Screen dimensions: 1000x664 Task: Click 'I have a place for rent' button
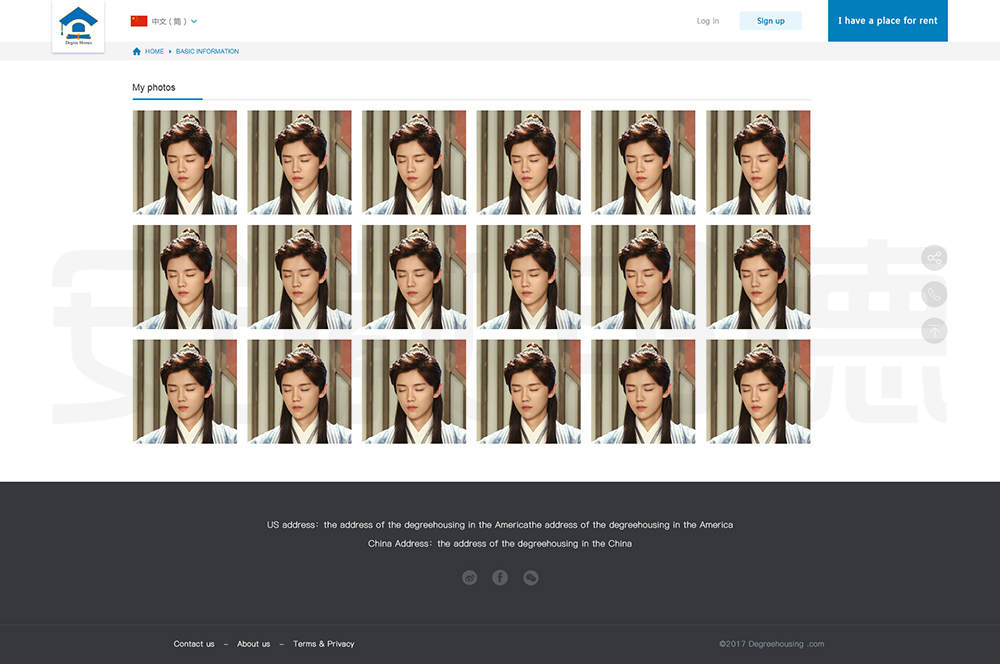coord(887,21)
